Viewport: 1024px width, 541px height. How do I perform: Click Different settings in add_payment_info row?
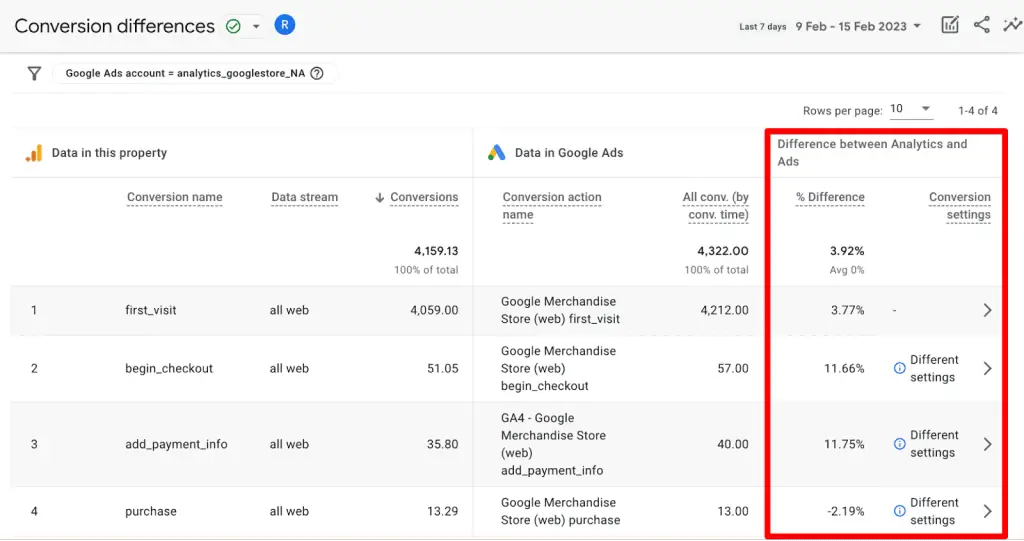click(934, 444)
